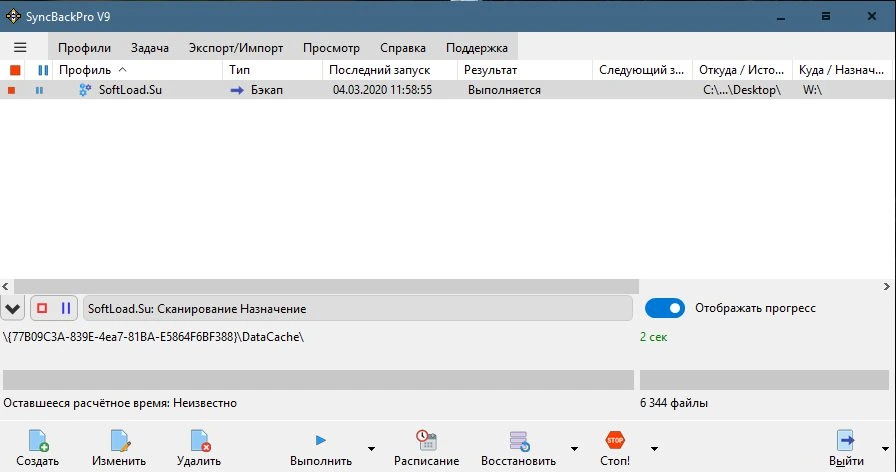Open dropdown arrow next to Выполнить
This screenshot has height=472, width=896.
point(371,449)
